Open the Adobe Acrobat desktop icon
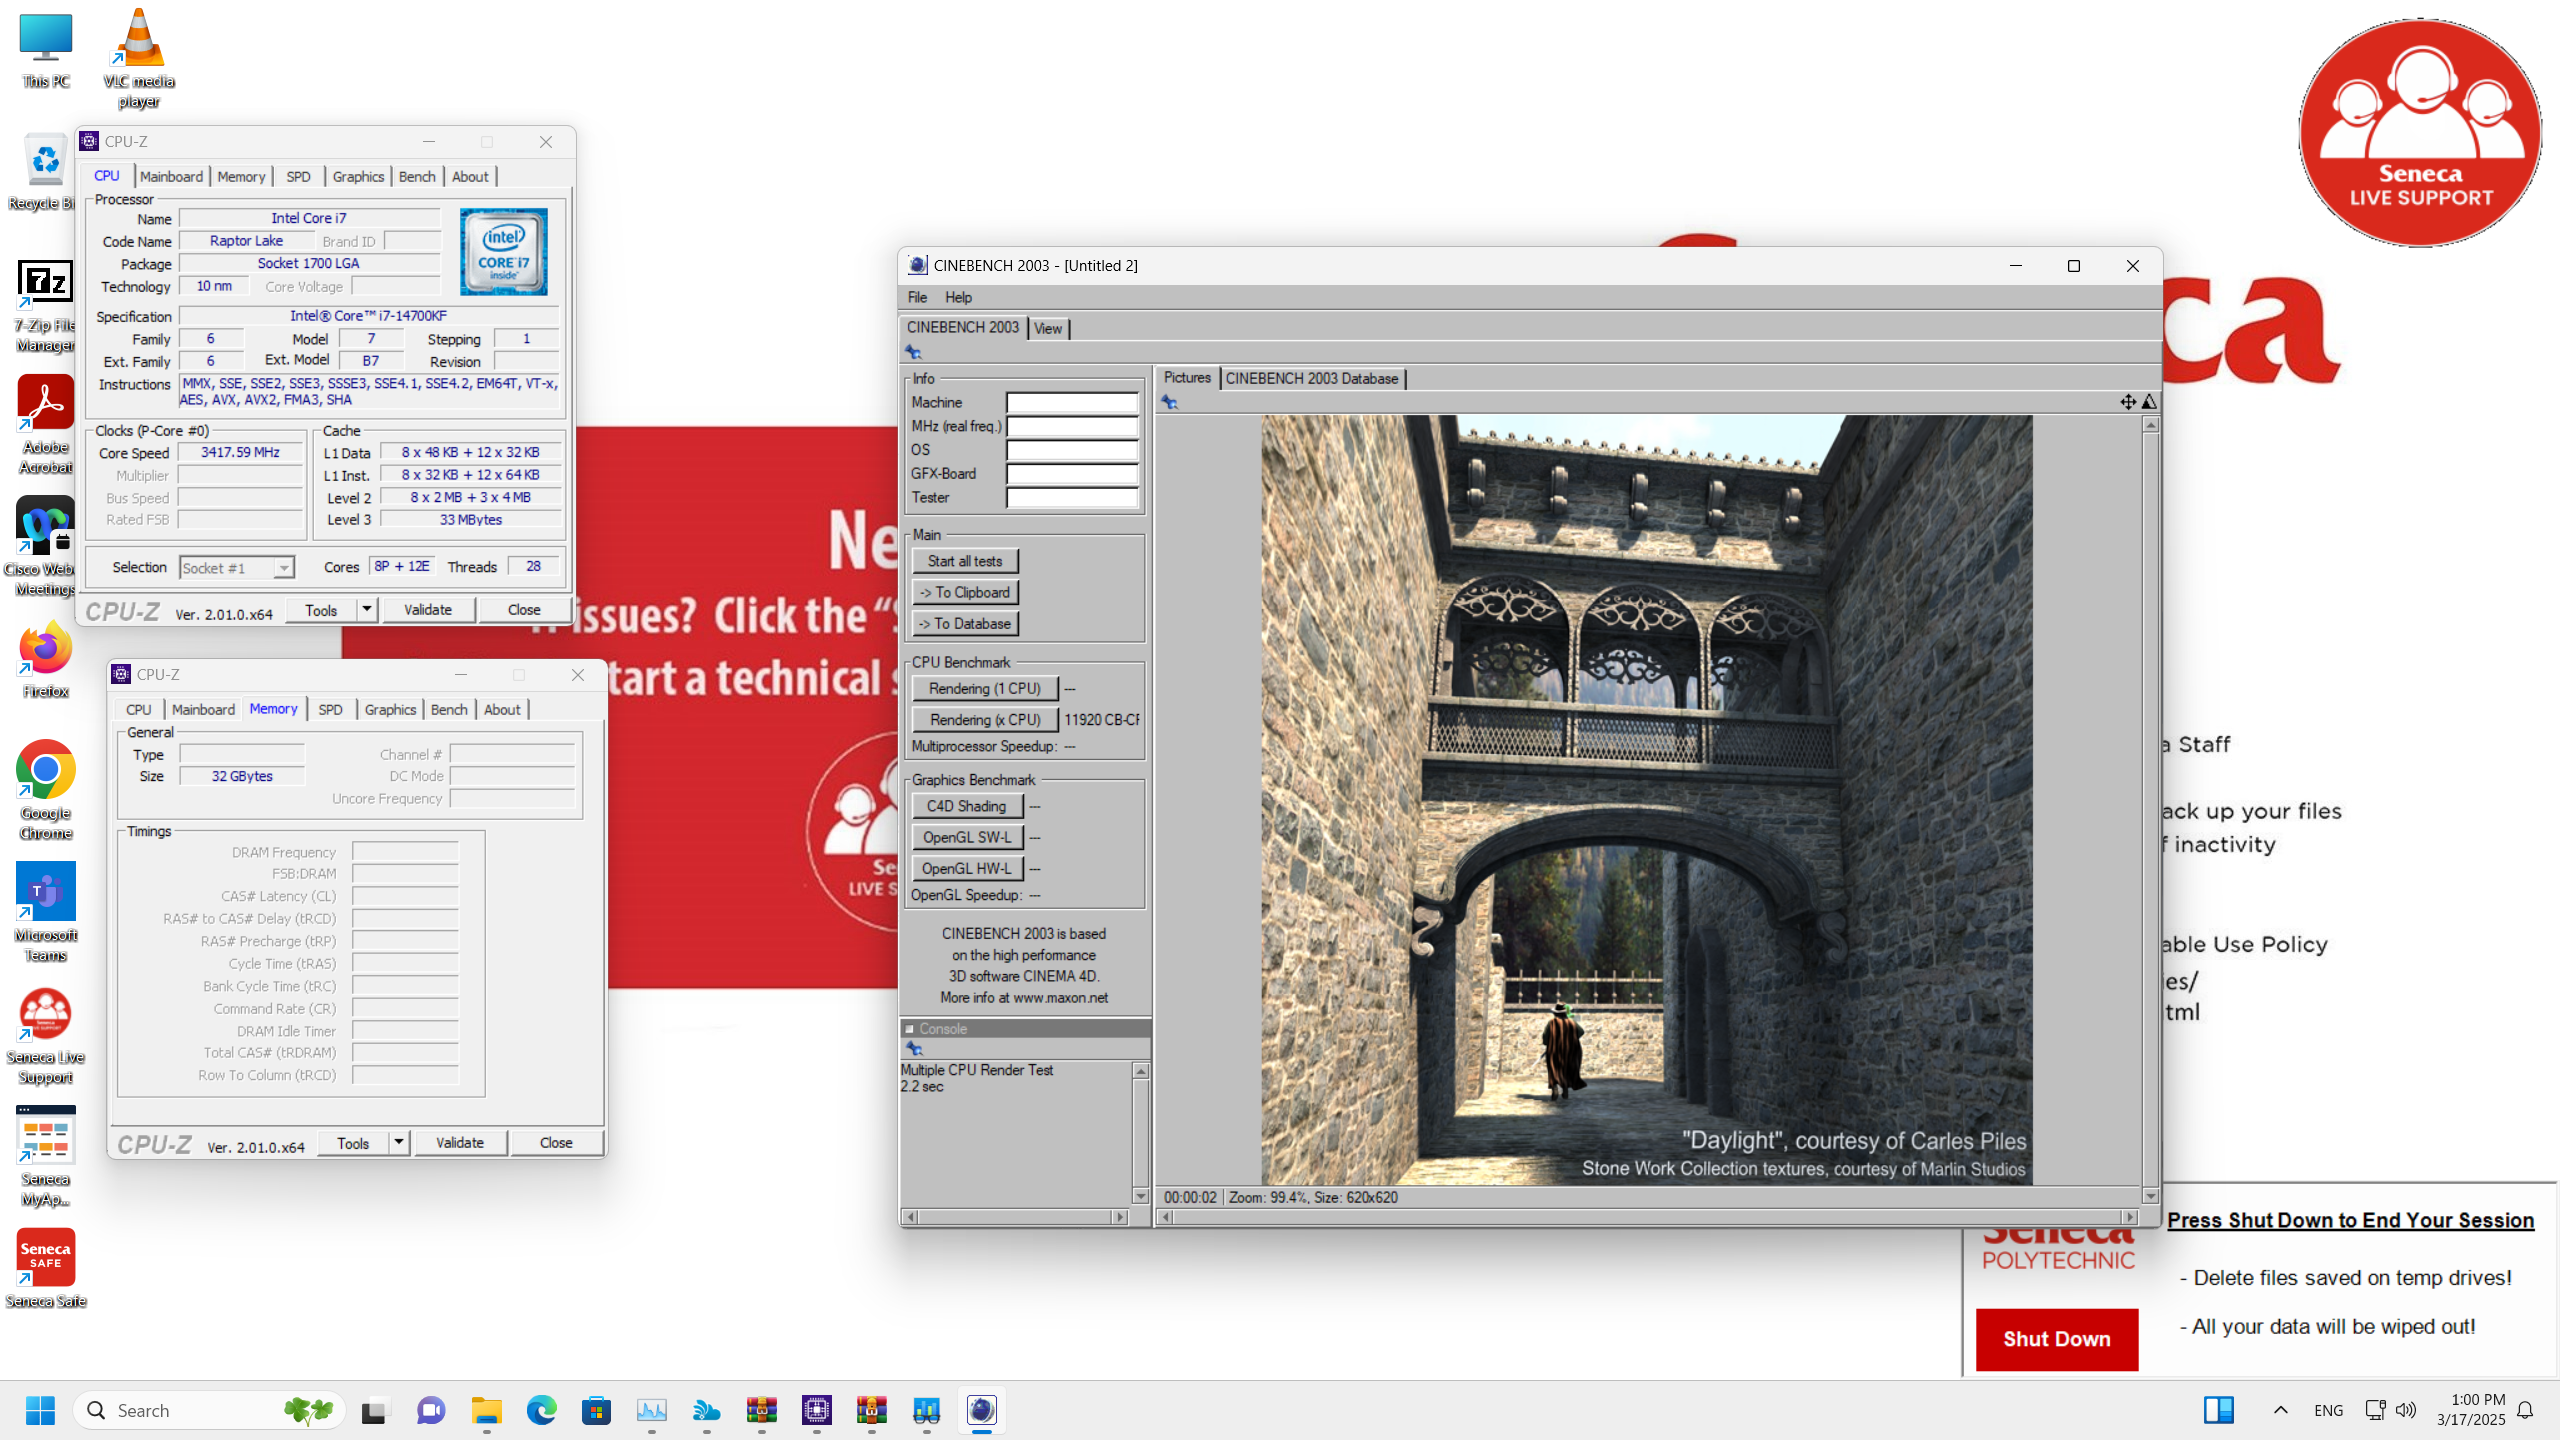Viewport: 2560px width, 1440px height. pos(45,425)
